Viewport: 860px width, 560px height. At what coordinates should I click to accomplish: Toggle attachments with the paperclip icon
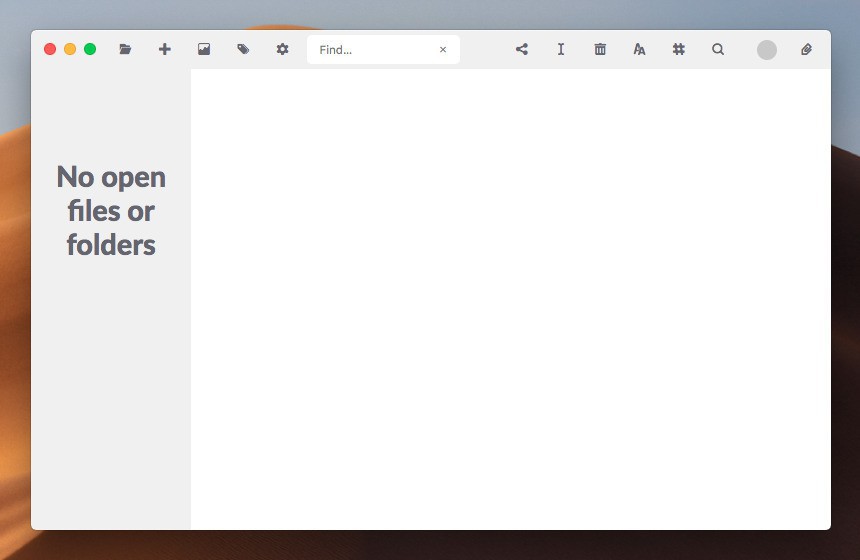pyautogui.click(x=807, y=49)
